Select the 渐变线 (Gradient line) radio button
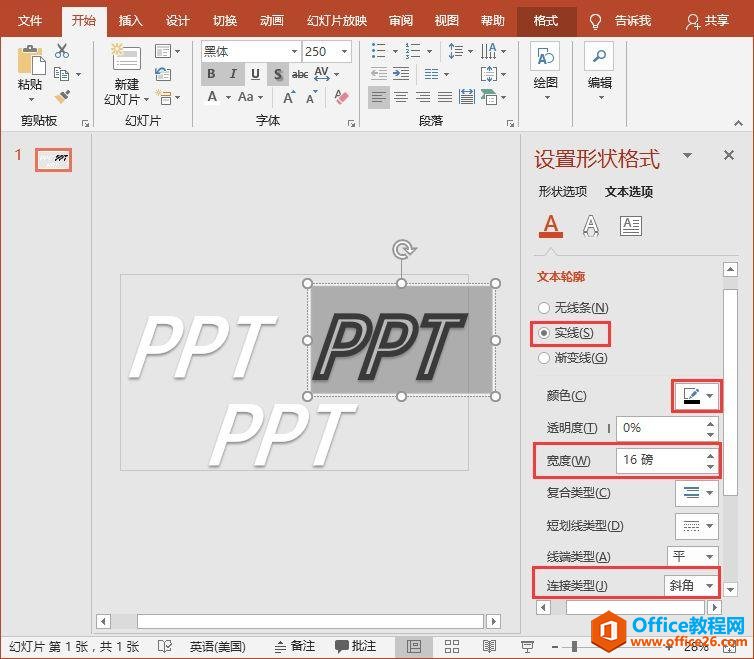The height and width of the screenshot is (659, 754). tap(544, 358)
